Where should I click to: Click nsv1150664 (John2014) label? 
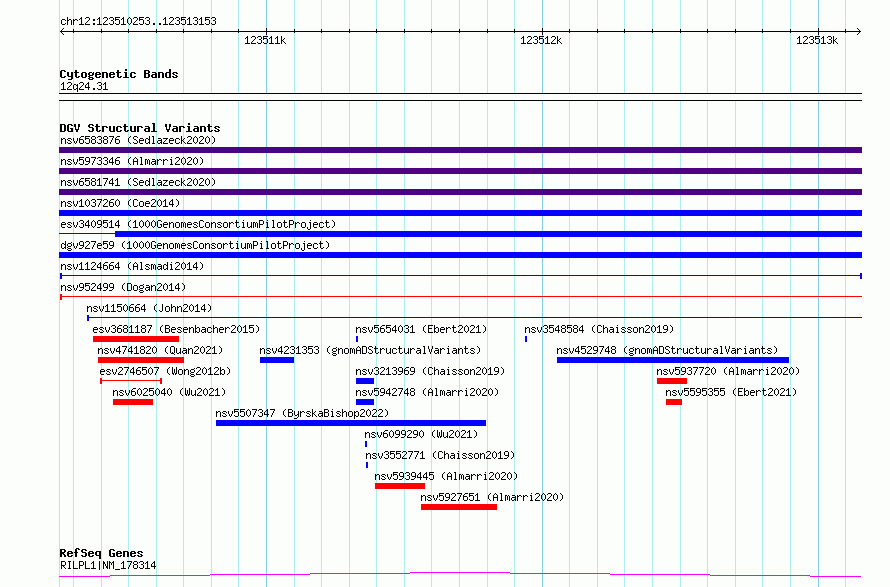149,308
